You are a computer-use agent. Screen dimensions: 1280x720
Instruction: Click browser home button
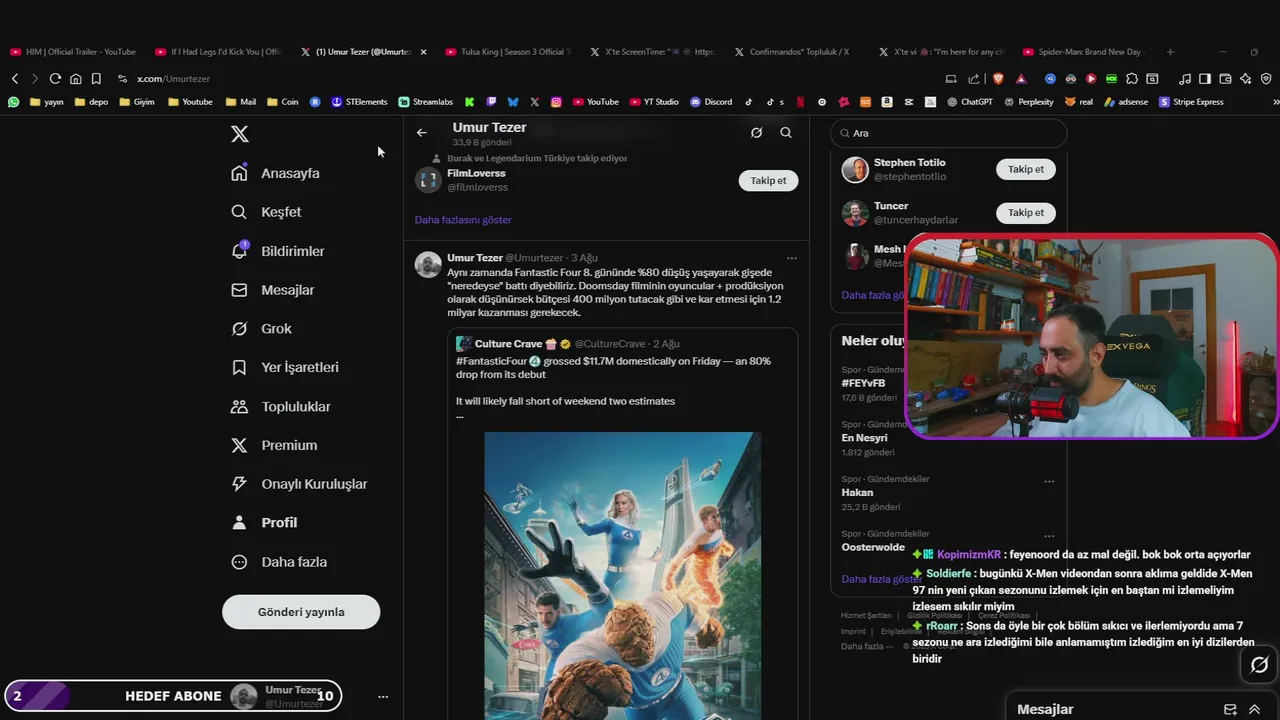(75, 78)
